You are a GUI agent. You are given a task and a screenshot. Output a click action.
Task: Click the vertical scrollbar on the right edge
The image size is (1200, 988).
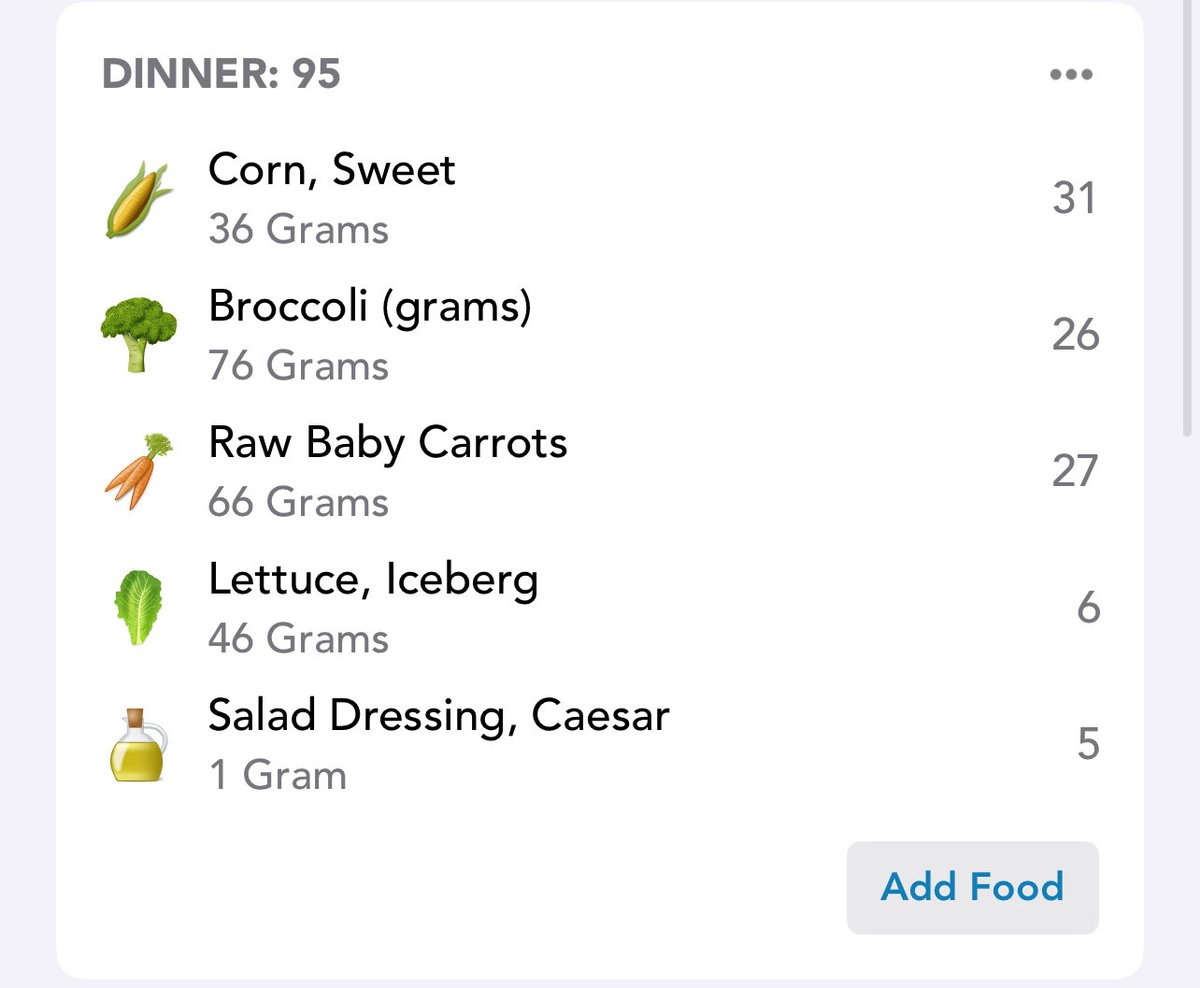coord(1187,220)
